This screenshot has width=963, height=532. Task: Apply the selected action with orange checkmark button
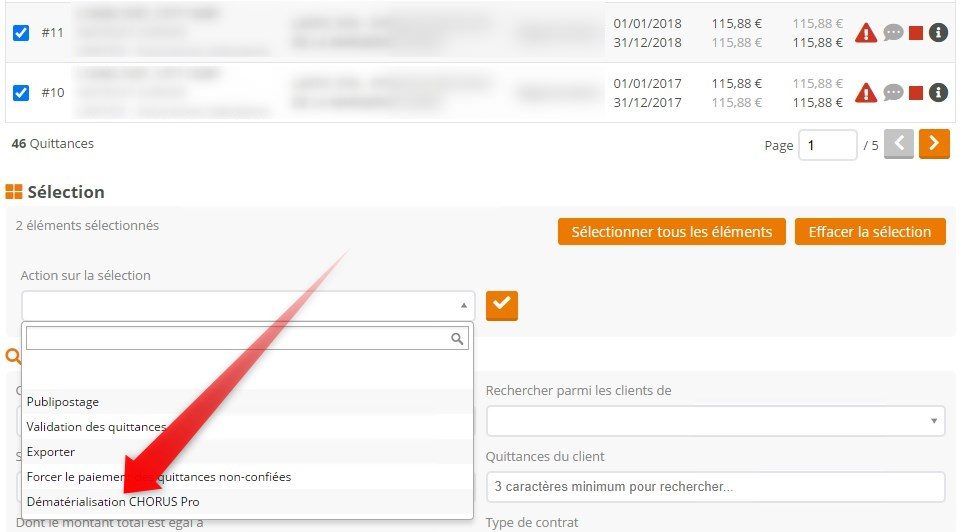point(502,305)
